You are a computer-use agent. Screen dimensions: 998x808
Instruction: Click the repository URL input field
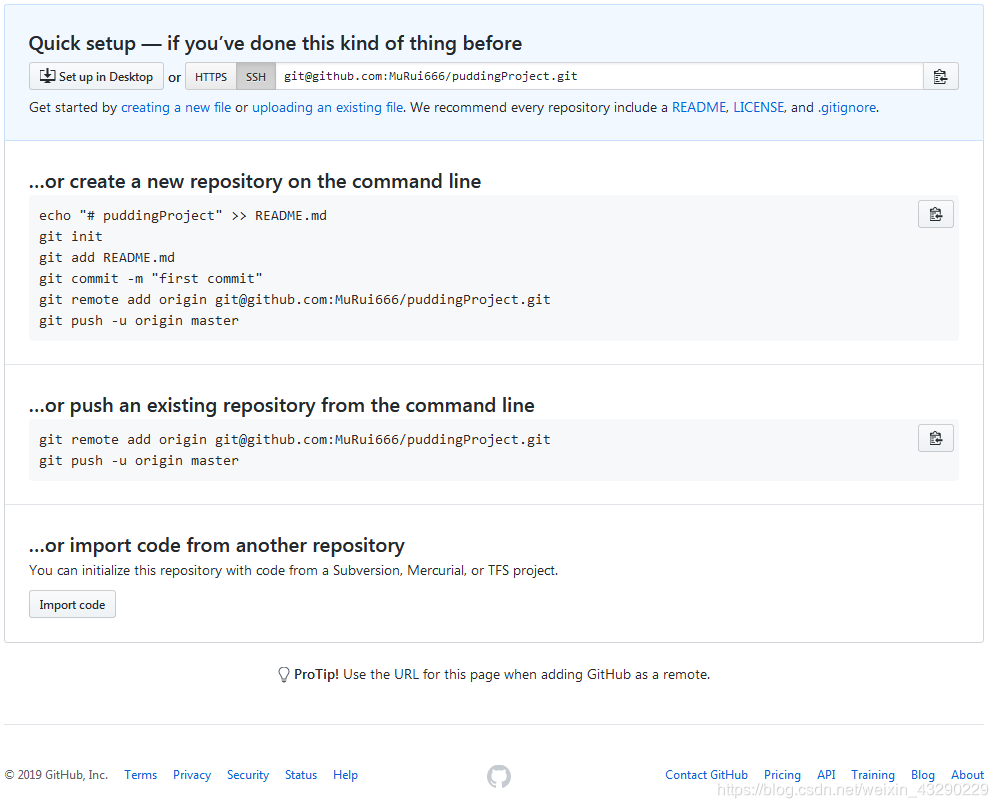599,76
